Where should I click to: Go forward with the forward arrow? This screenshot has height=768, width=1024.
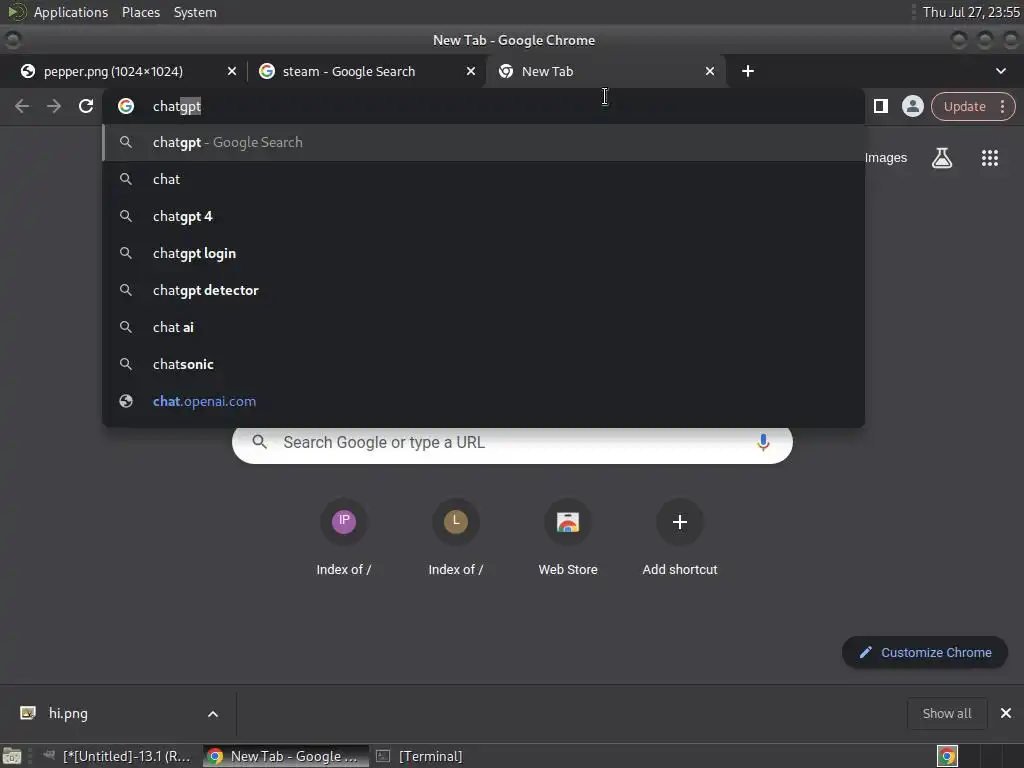click(54, 106)
